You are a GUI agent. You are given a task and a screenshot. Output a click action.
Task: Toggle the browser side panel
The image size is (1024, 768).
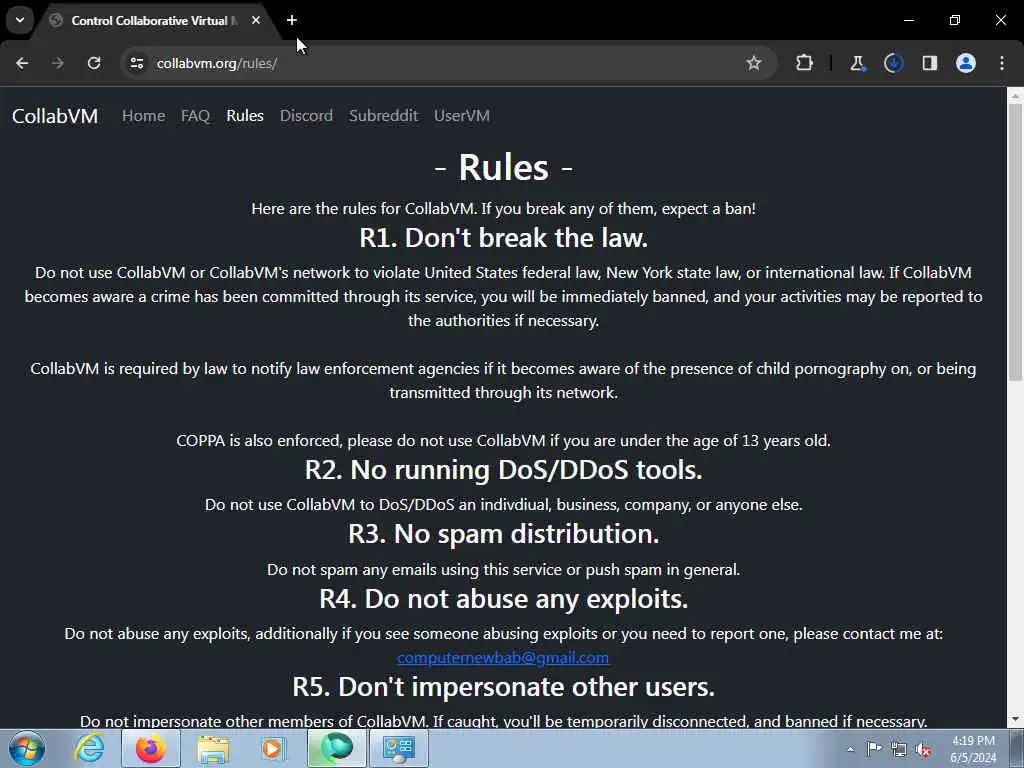[930, 63]
